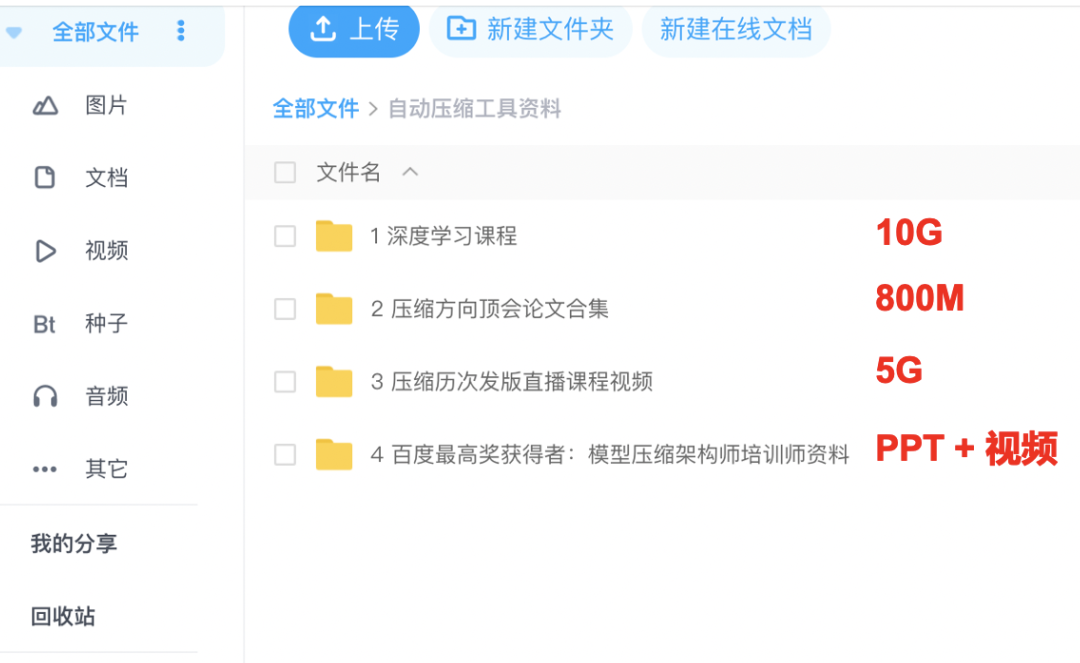Open the 文档 (Documents) category icon
Image resolution: width=1080 pixels, height=663 pixels.
pos(45,177)
